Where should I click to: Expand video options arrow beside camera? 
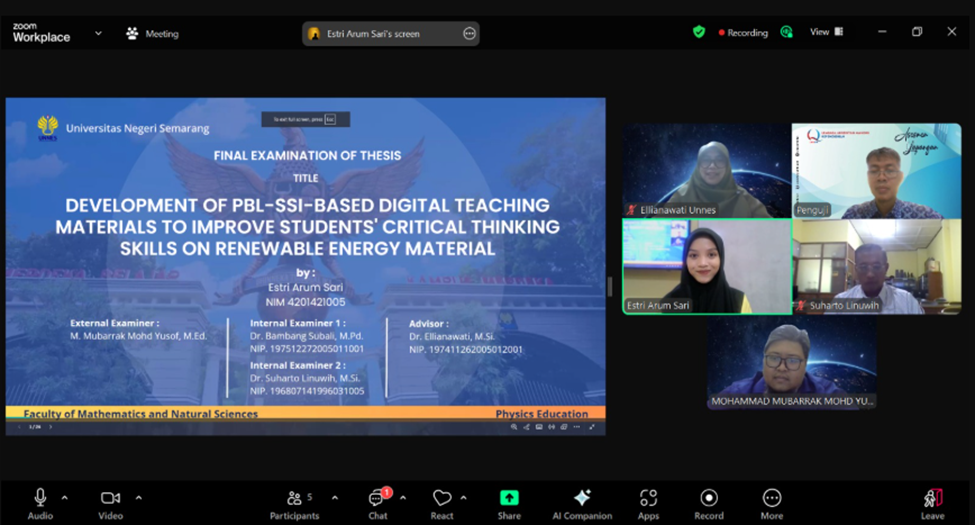(x=139, y=498)
